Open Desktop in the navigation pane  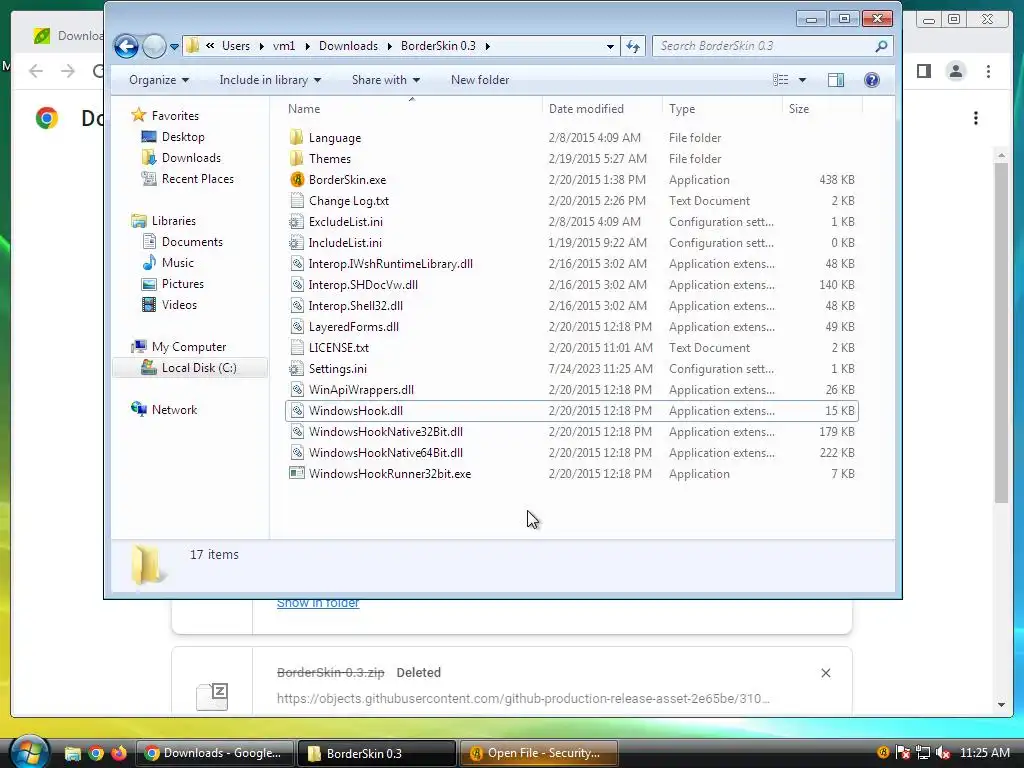coord(183,137)
